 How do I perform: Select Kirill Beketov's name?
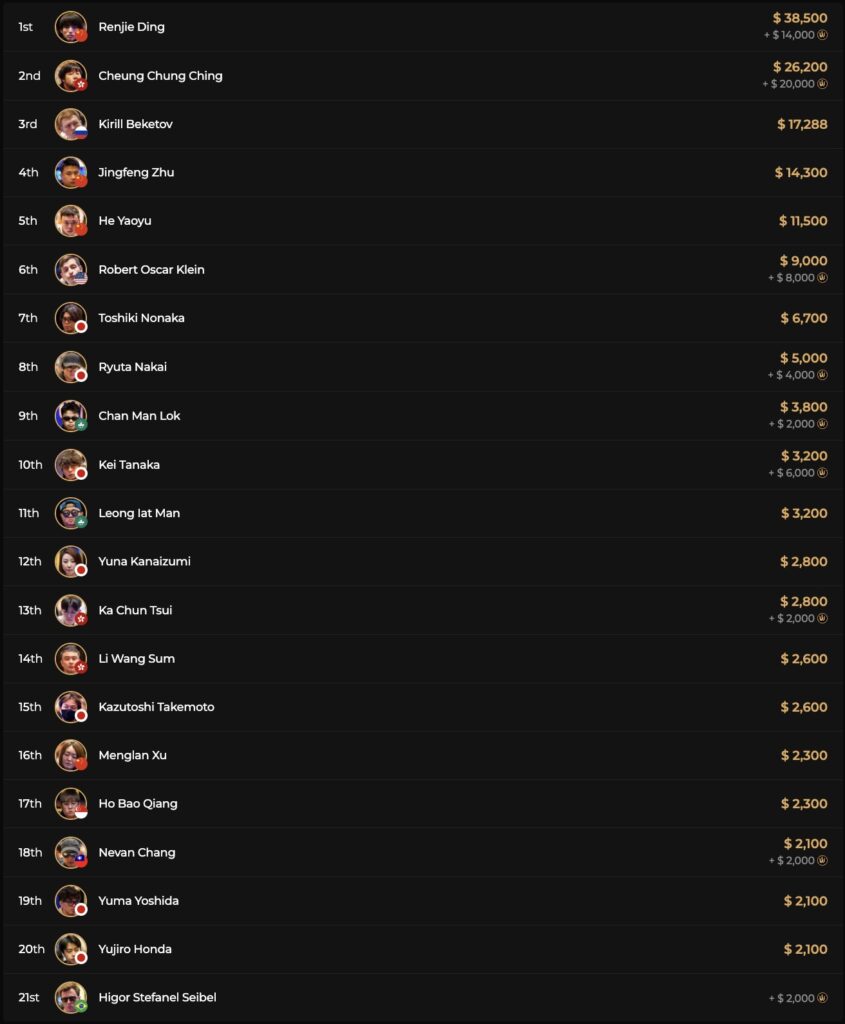[136, 124]
